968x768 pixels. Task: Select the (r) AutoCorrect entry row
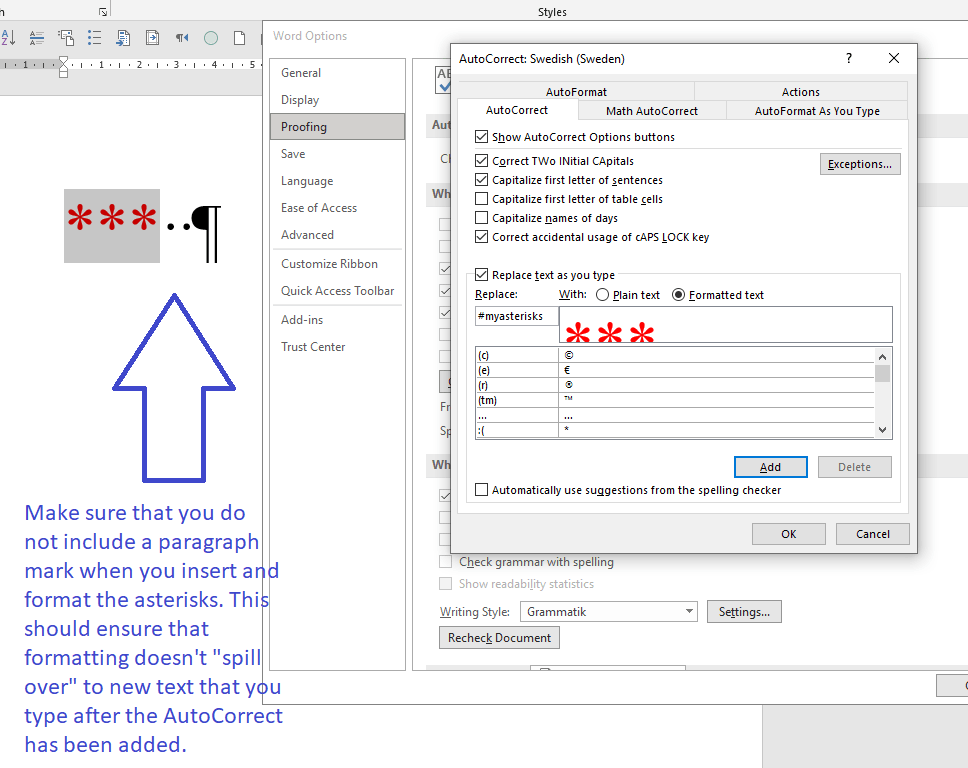pos(675,385)
